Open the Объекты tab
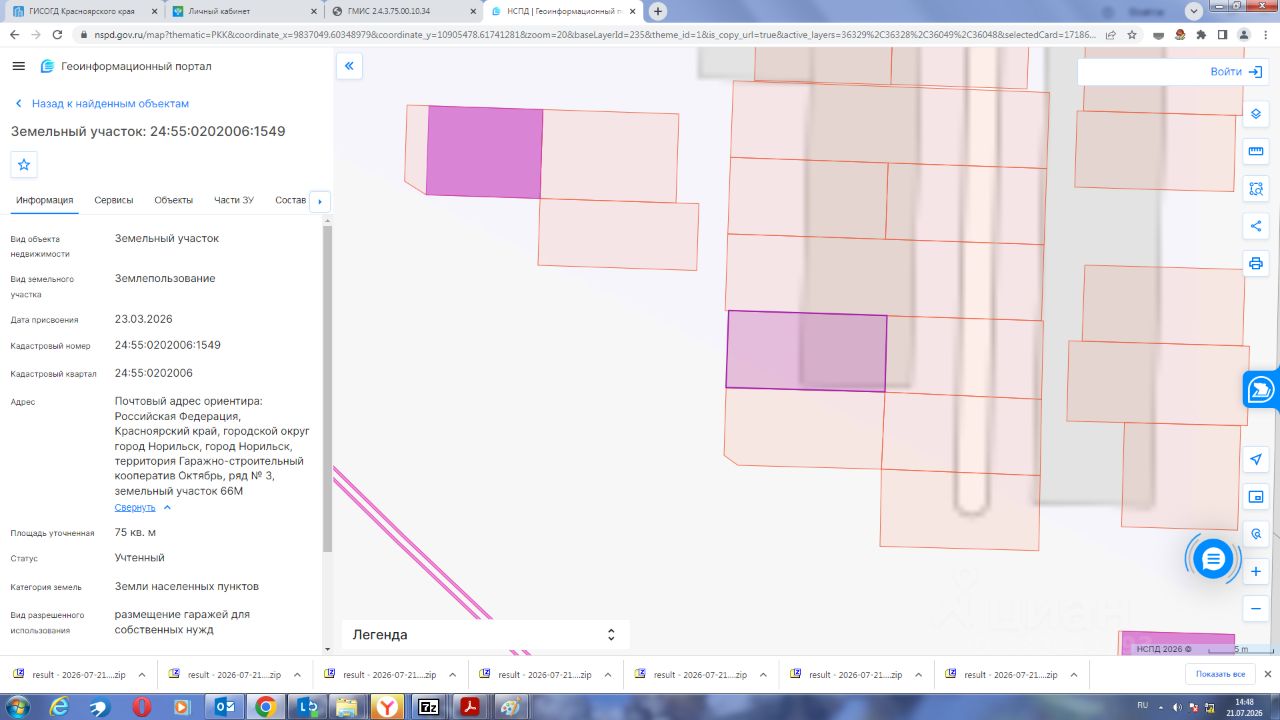Screen dimensions: 1280x720 (x=174, y=200)
